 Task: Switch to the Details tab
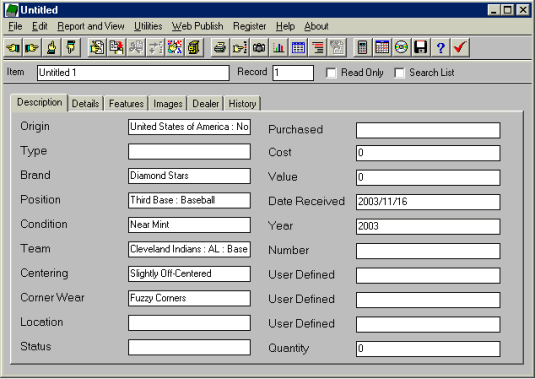click(x=85, y=104)
